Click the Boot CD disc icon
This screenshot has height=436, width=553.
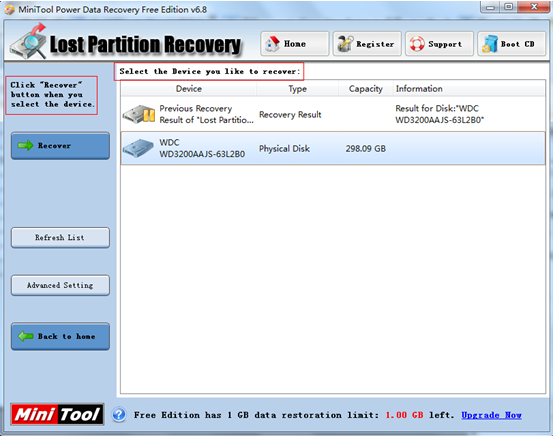click(490, 44)
